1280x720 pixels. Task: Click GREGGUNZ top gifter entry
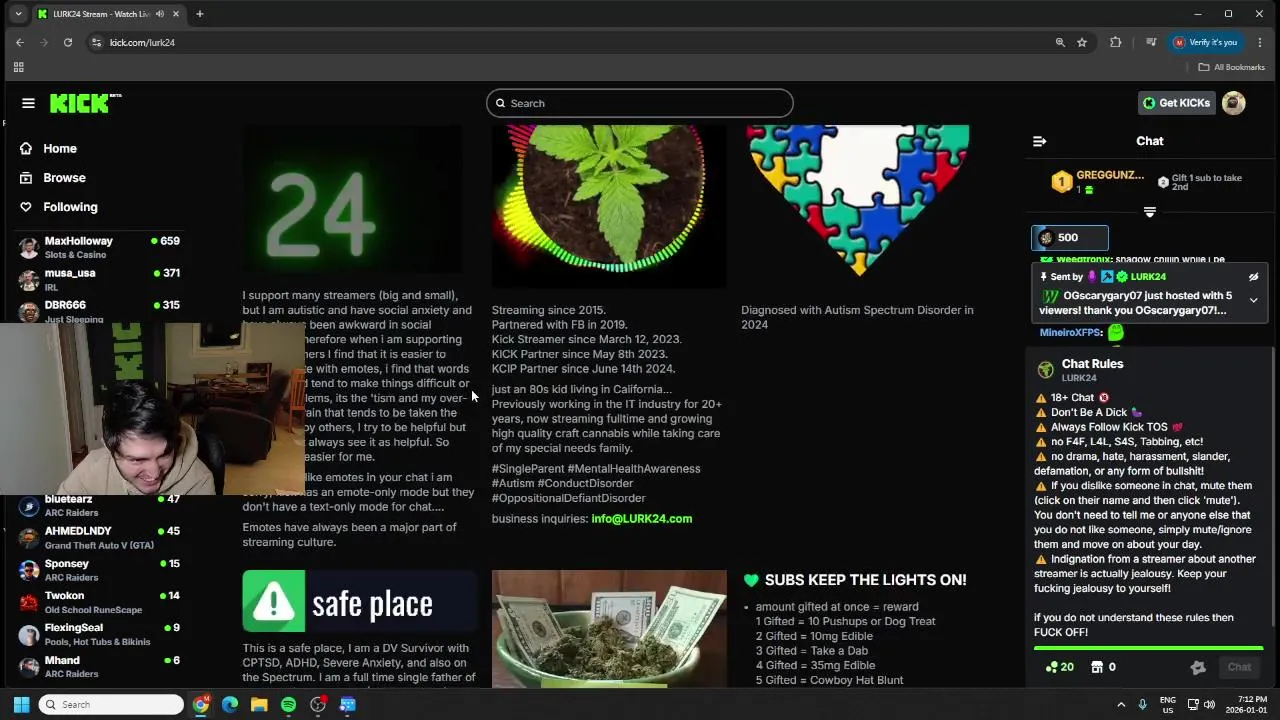tap(1097, 181)
